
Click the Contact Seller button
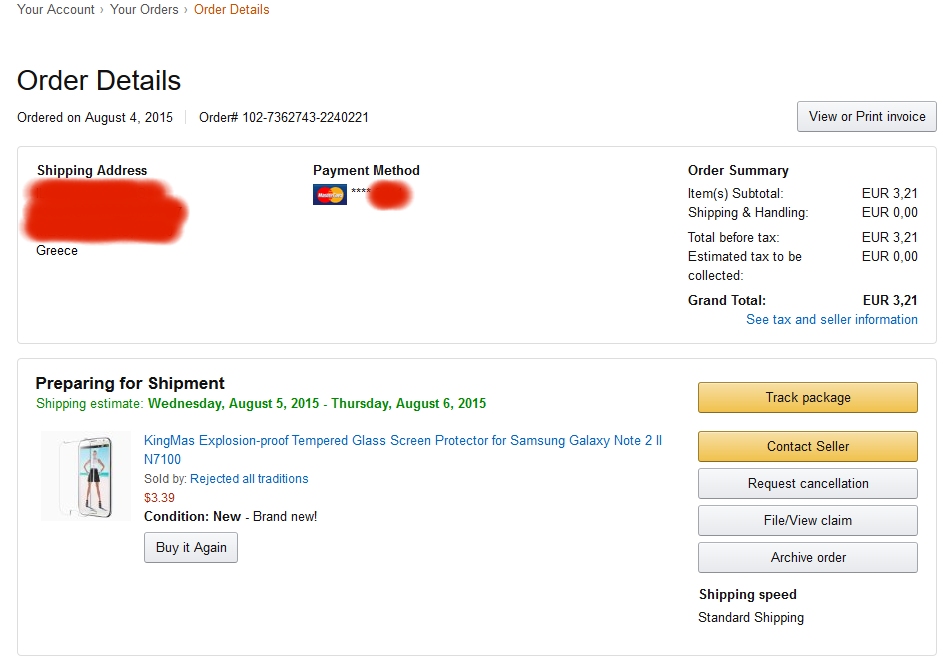click(808, 446)
